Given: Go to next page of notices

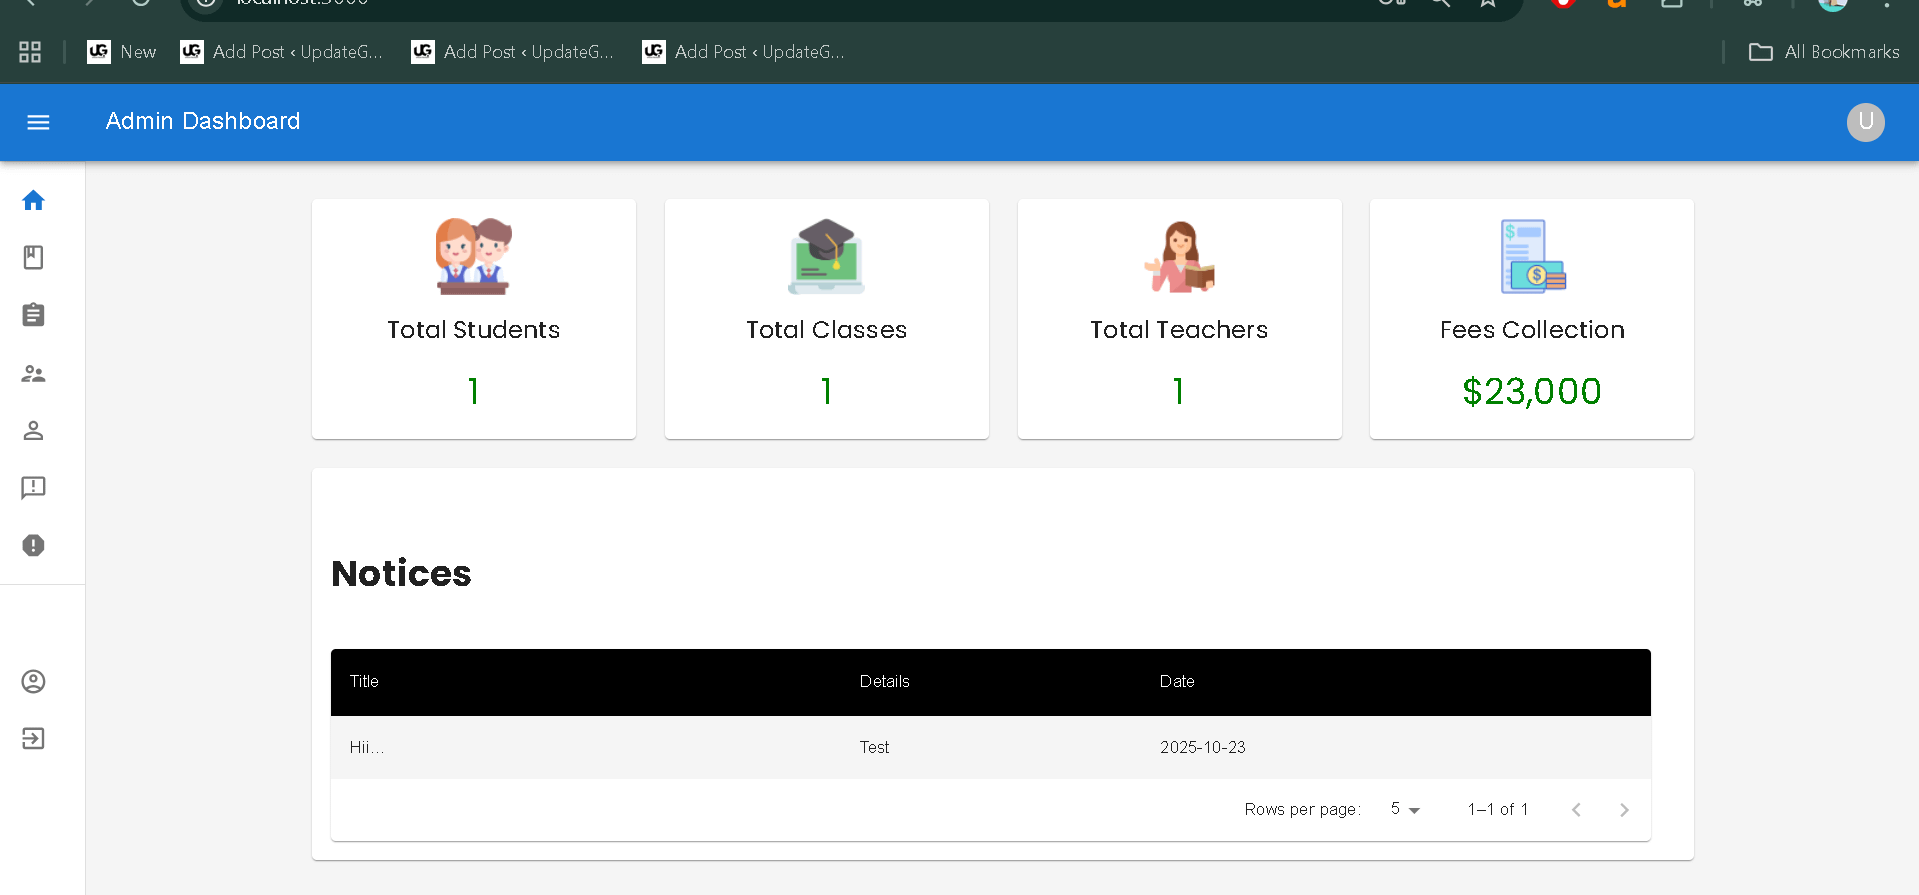Looking at the screenshot, I should (x=1623, y=810).
